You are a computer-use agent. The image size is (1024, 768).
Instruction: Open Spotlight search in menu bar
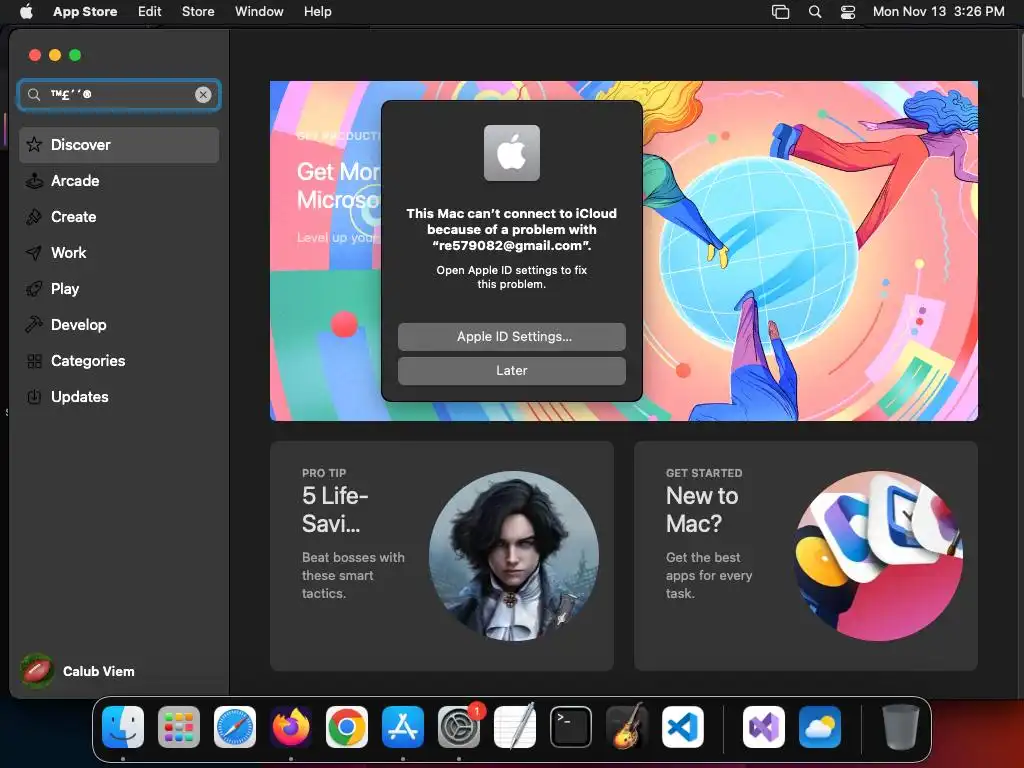tap(814, 12)
